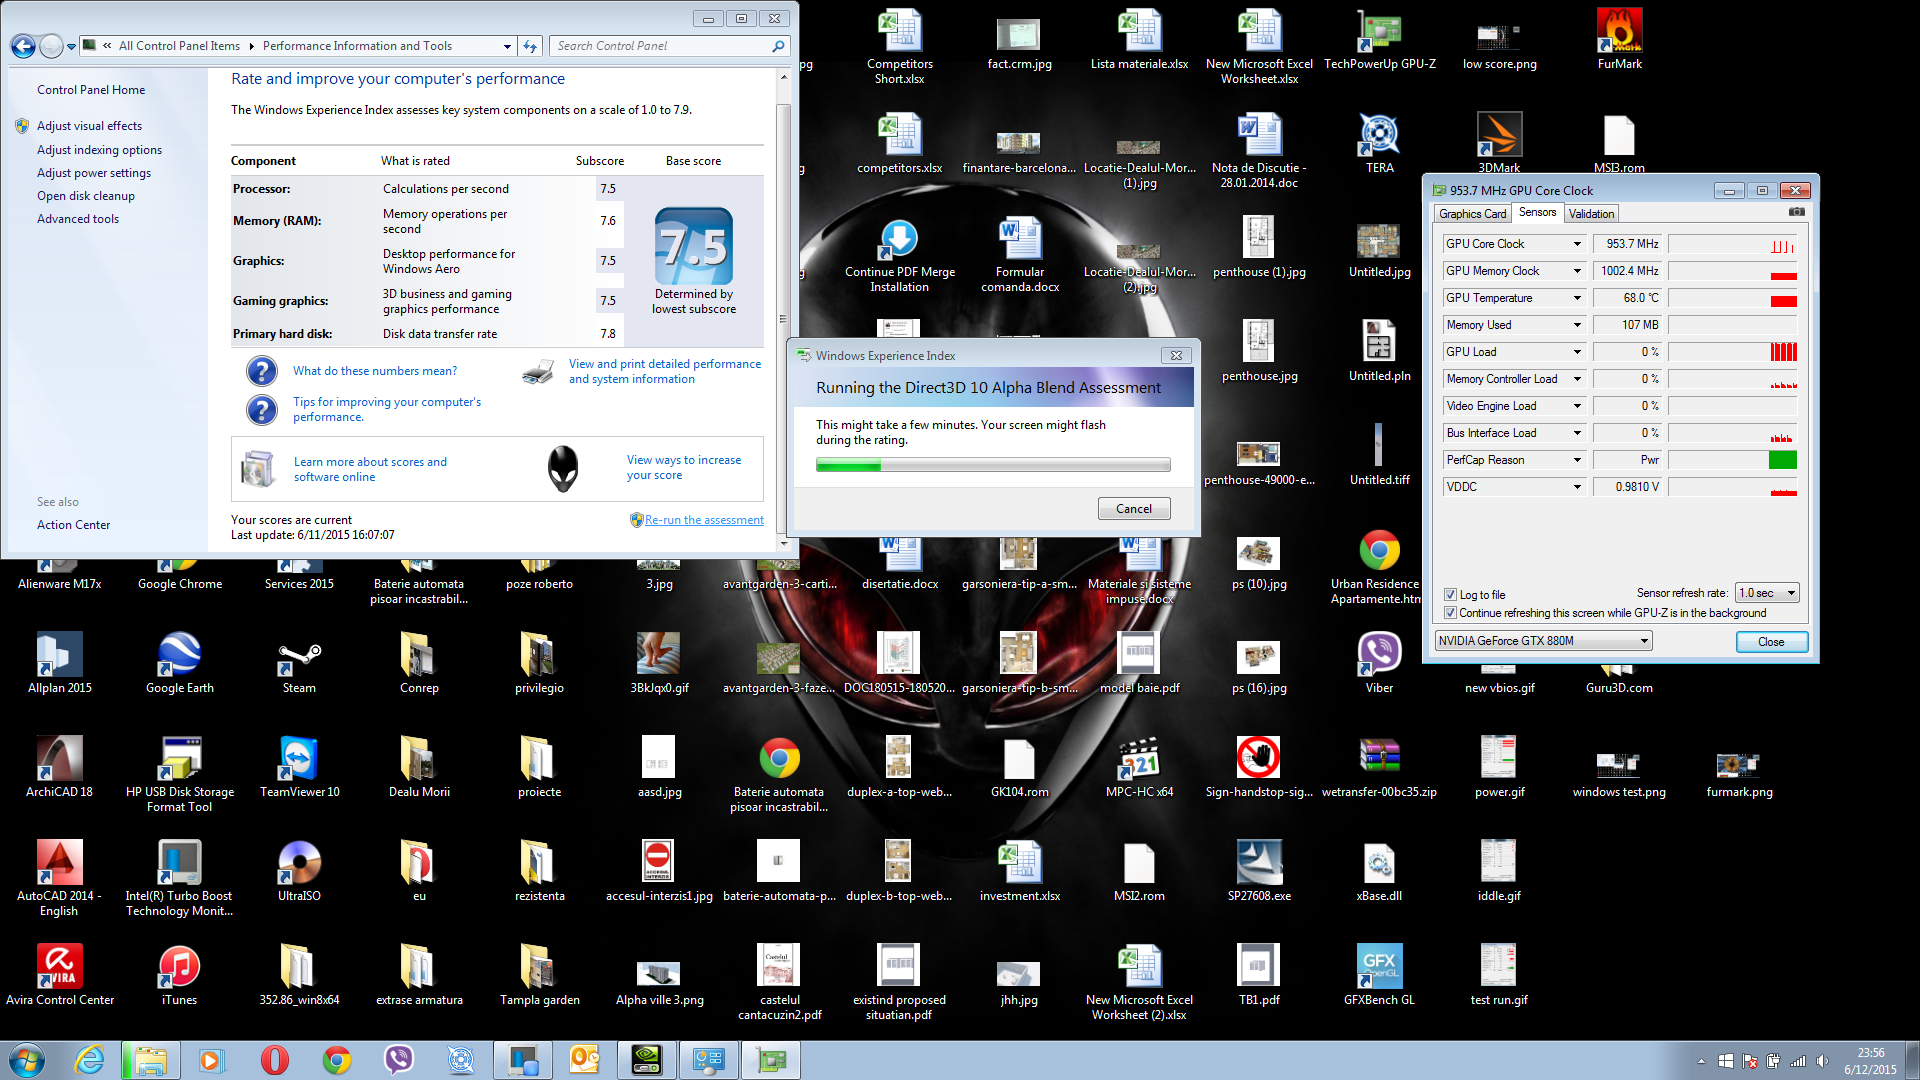Change the Sensor refresh rate dropdown

coord(1767,593)
